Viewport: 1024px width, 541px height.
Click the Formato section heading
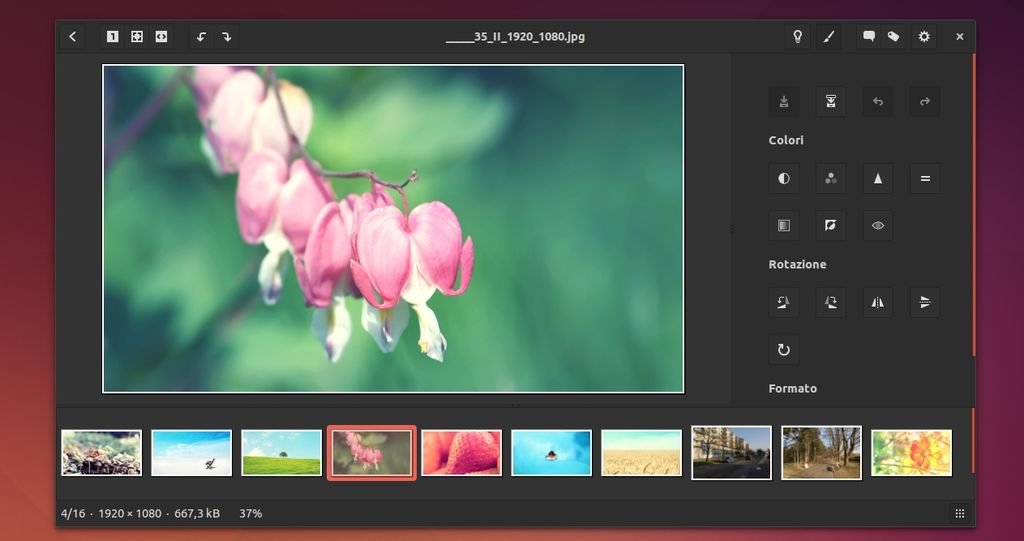pos(793,389)
